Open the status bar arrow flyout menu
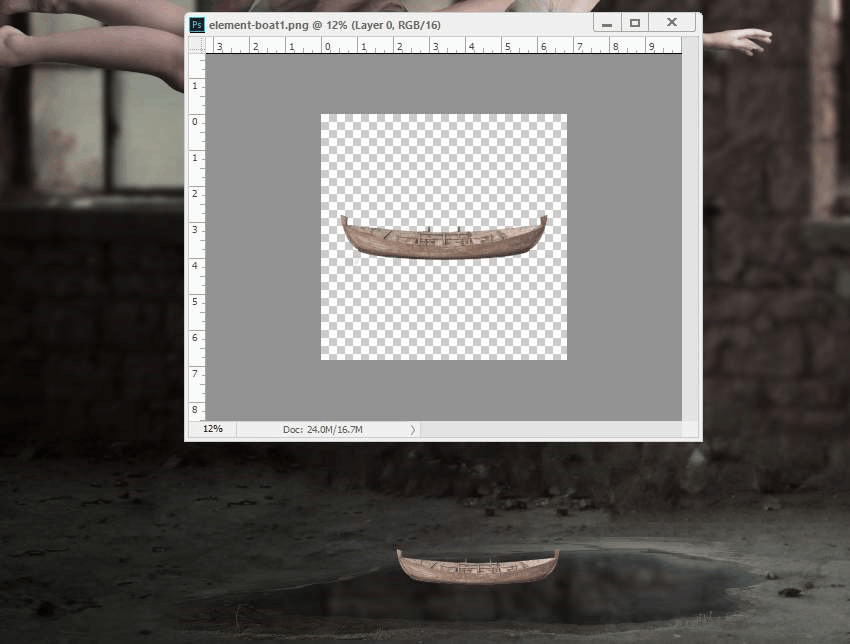Image resolution: width=850 pixels, height=644 pixels. (413, 429)
